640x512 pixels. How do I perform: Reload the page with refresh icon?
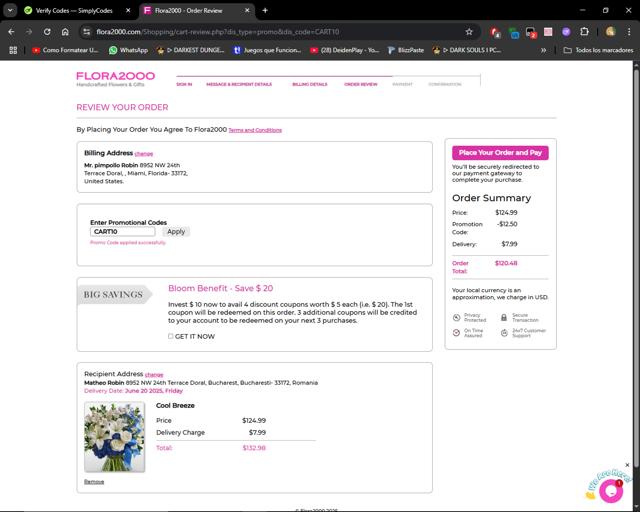(x=47, y=32)
